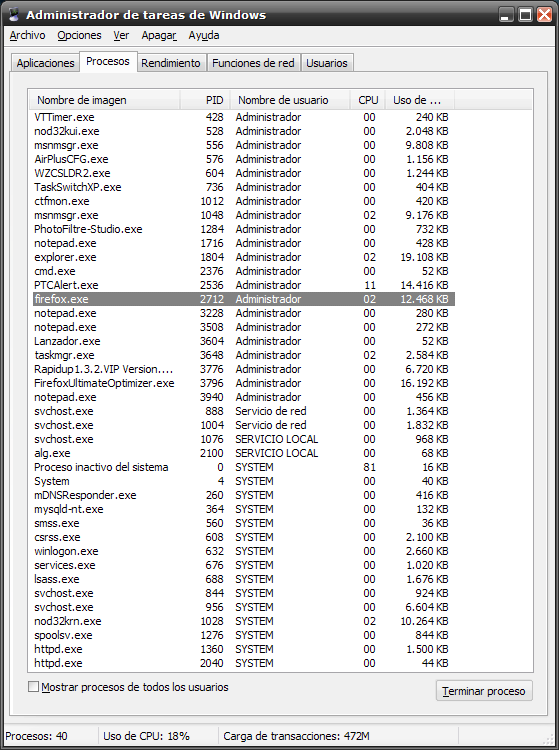Select the Rapidup1.3.2.VIP Version process

point(243,369)
